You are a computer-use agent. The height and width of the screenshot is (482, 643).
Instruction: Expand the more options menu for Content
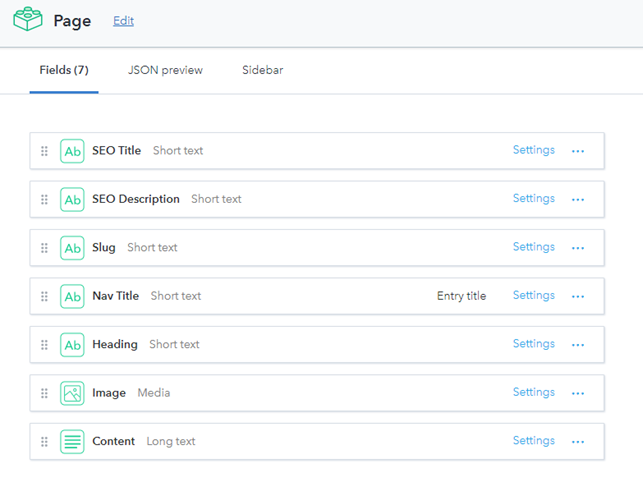pos(577,441)
